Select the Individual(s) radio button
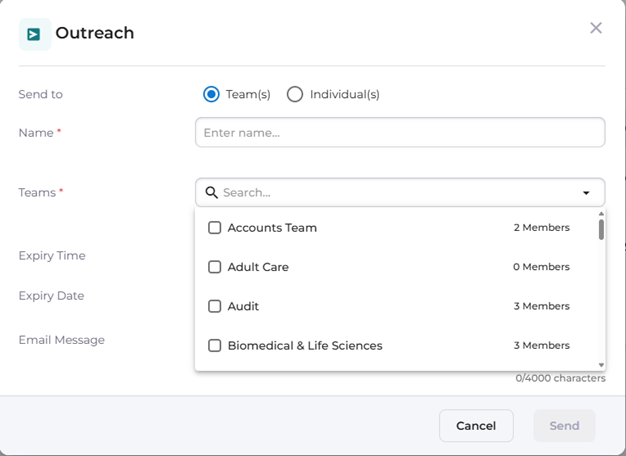This screenshot has width=626, height=456. [295, 94]
